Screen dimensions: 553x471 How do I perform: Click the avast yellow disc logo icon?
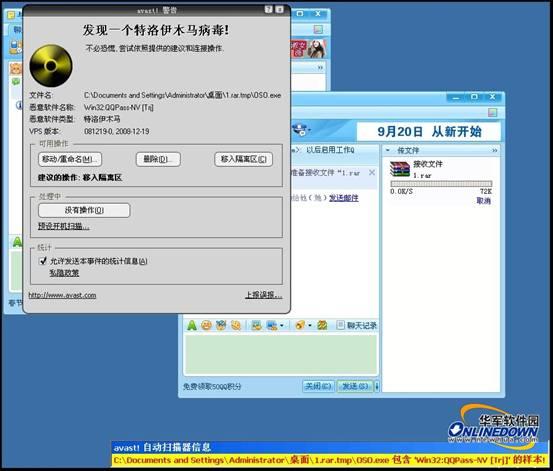tap(51, 66)
